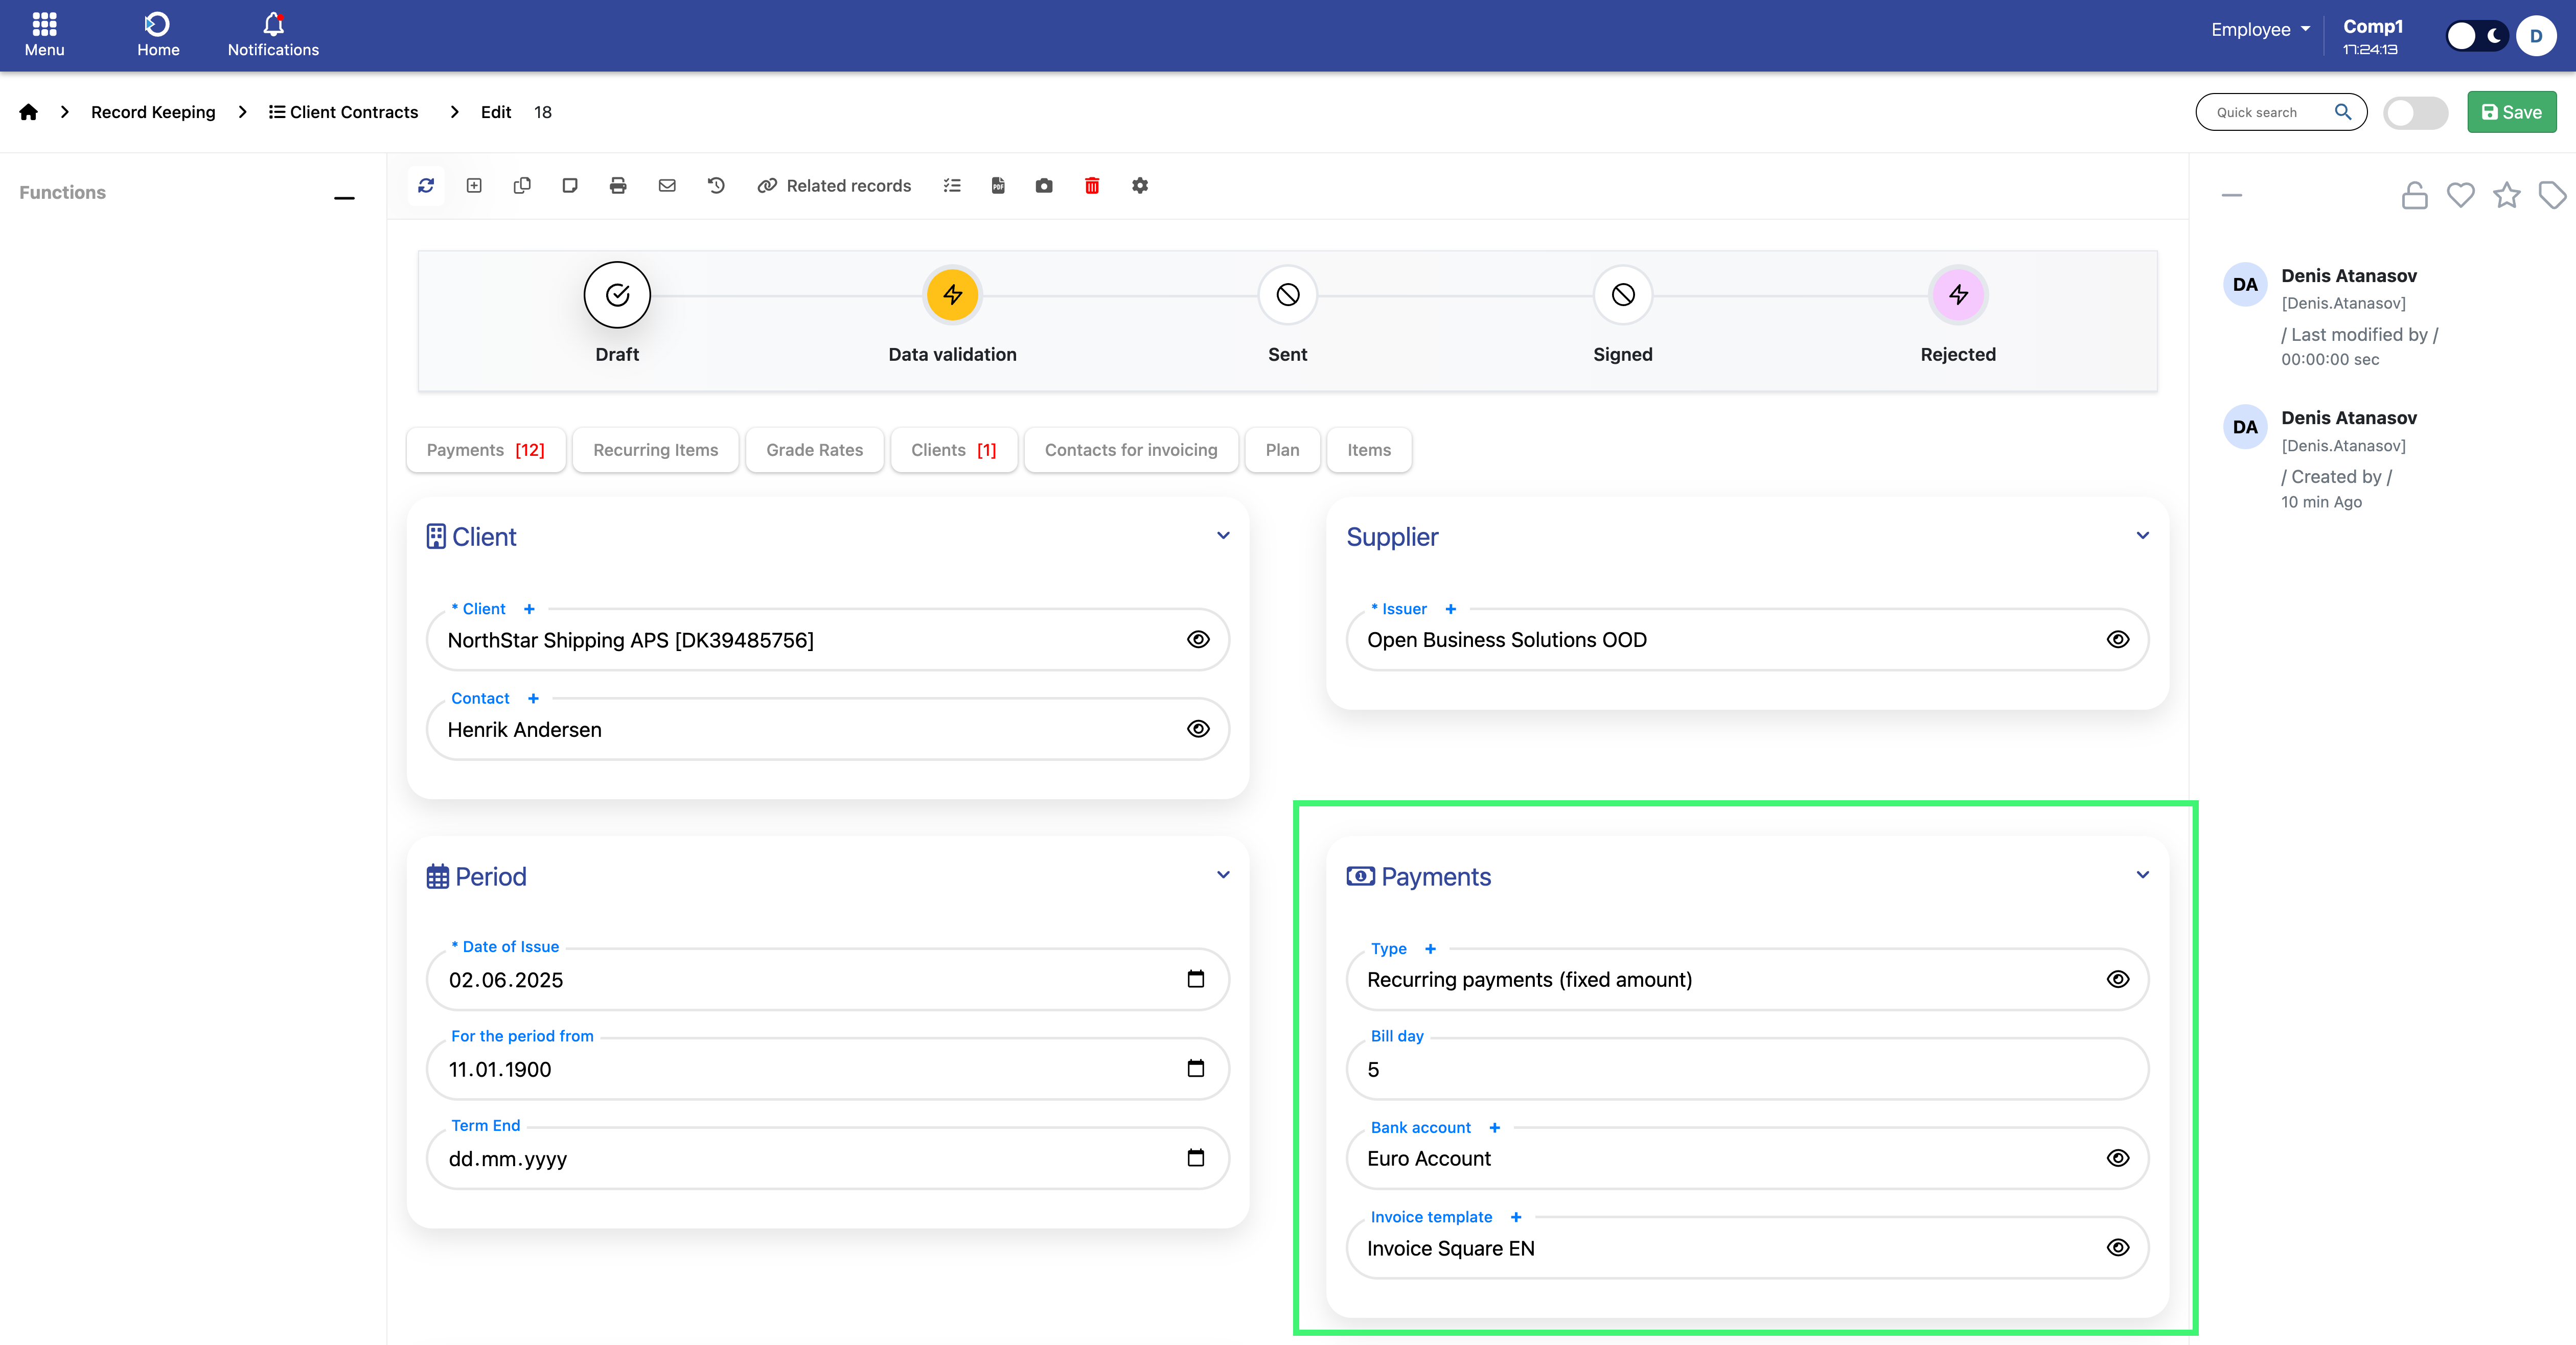This screenshot has width=2576, height=1345.
Task: View change history with the clock-arrow icon
Action: [x=716, y=185]
